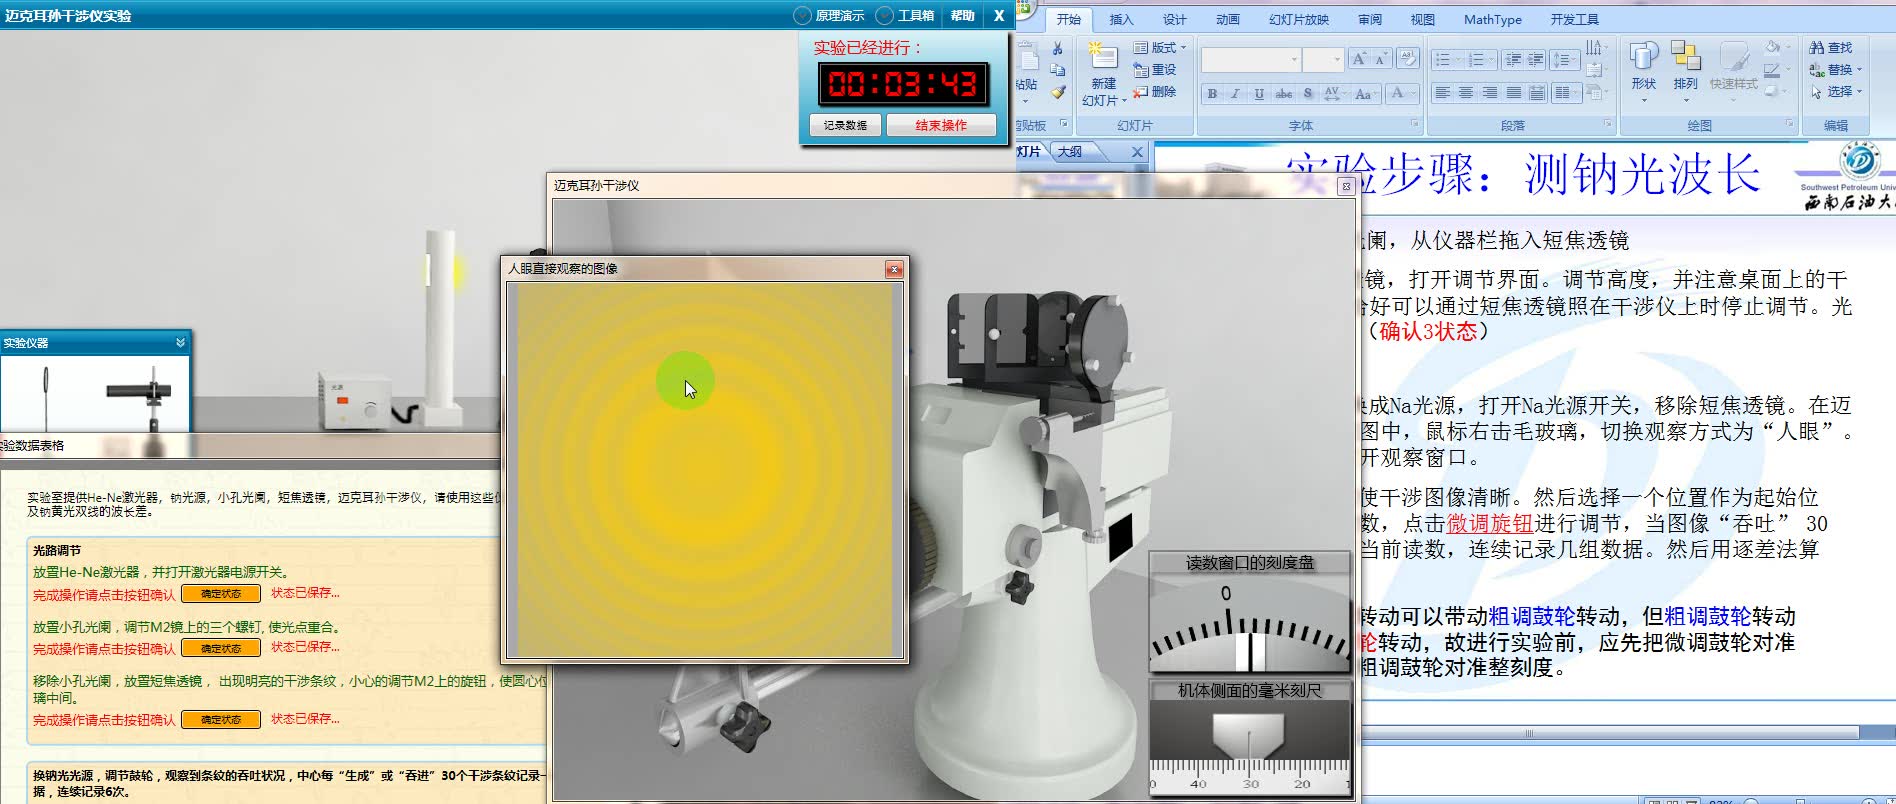Viewport: 1896px width, 804px height.
Task: Click the Align Right paragraph icon
Action: coord(1490,93)
